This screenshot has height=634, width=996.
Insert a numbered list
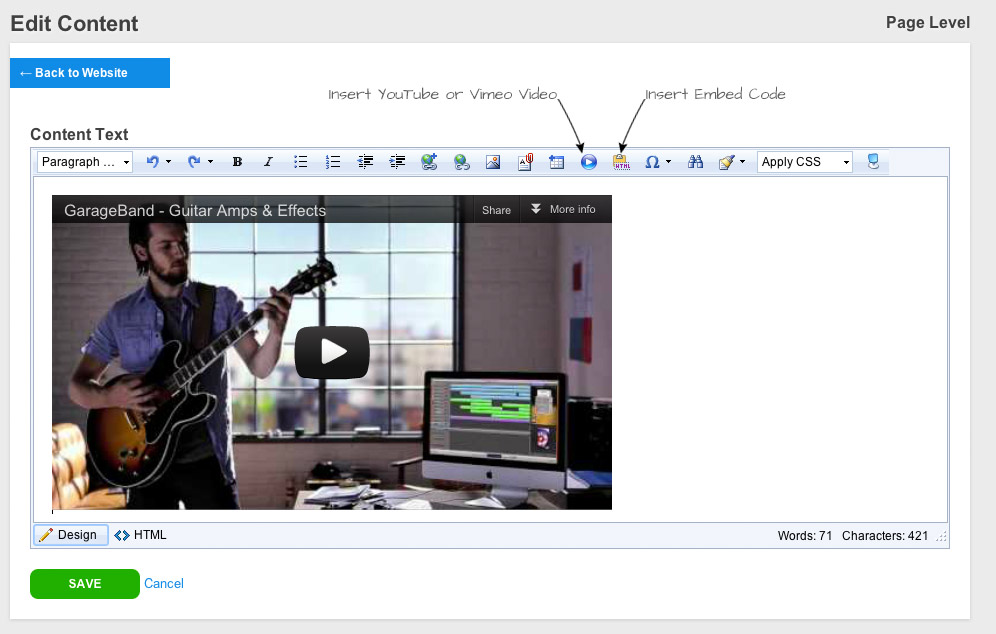click(x=333, y=162)
